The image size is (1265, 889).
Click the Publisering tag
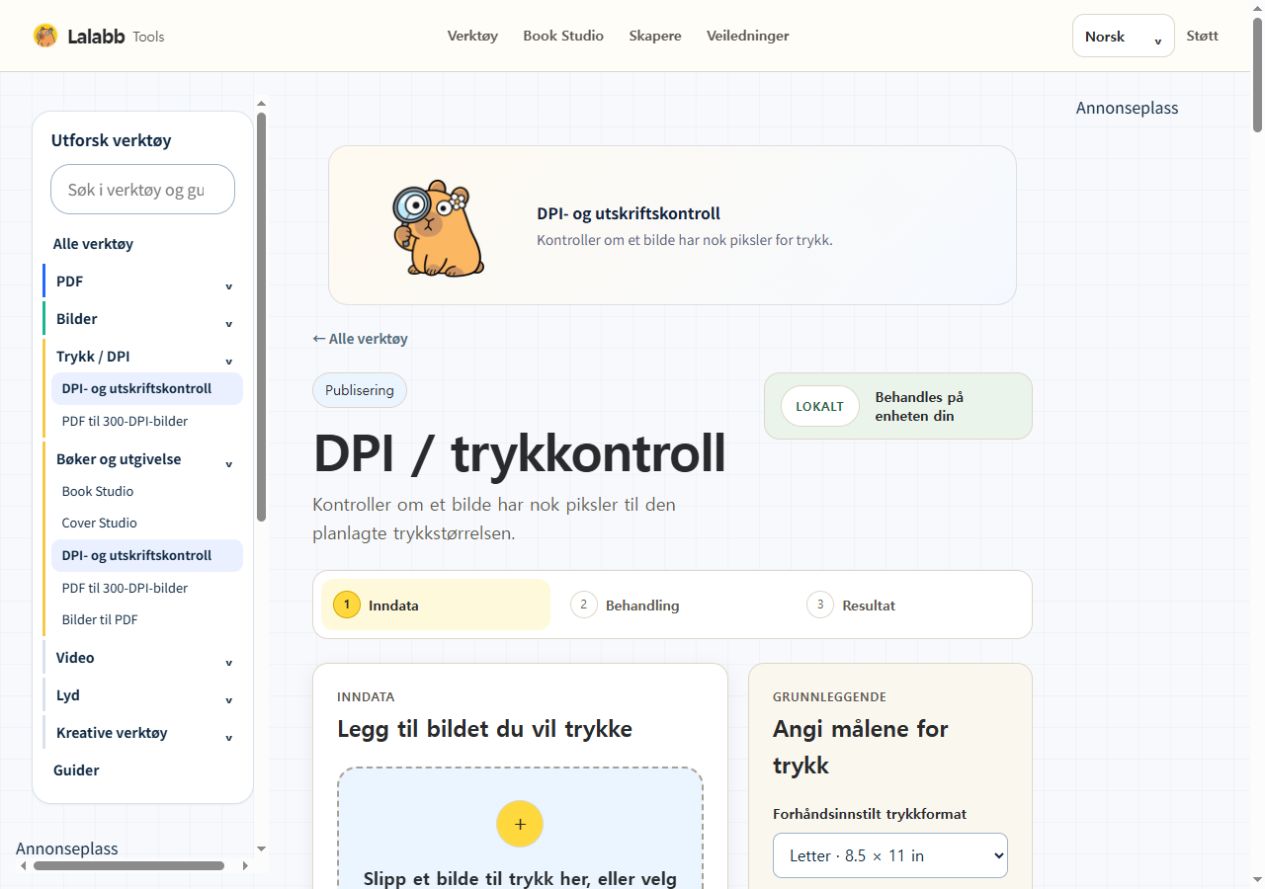click(x=360, y=390)
